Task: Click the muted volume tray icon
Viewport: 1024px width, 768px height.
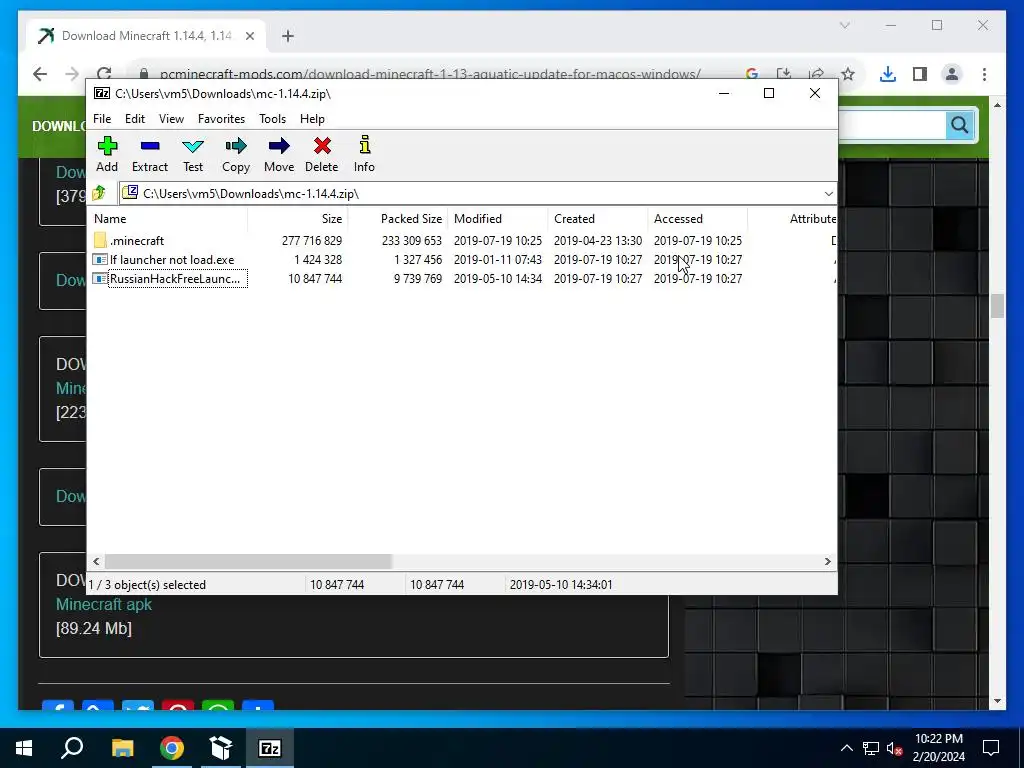Action: pos(895,748)
